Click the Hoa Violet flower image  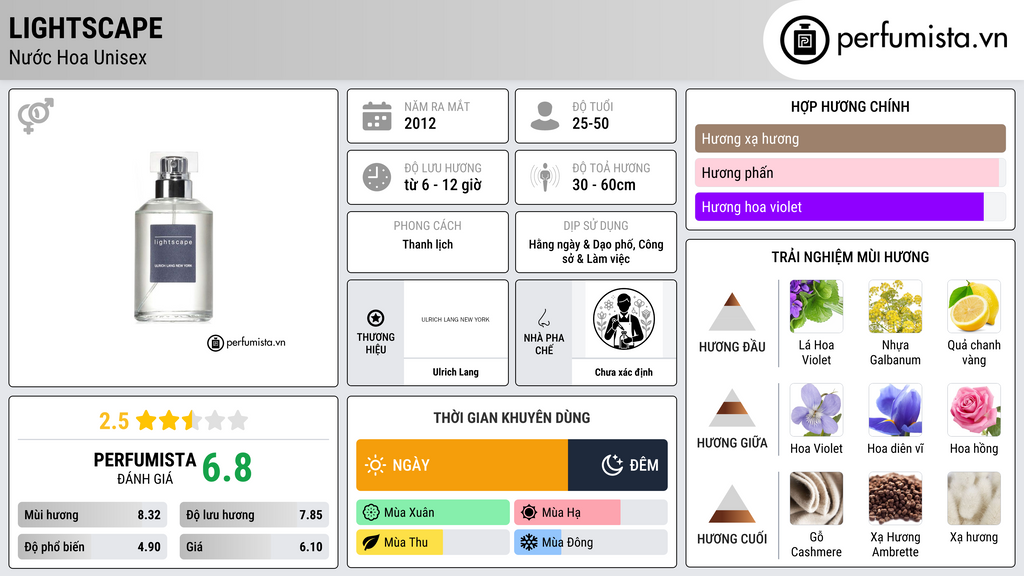click(x=816, y=409)
